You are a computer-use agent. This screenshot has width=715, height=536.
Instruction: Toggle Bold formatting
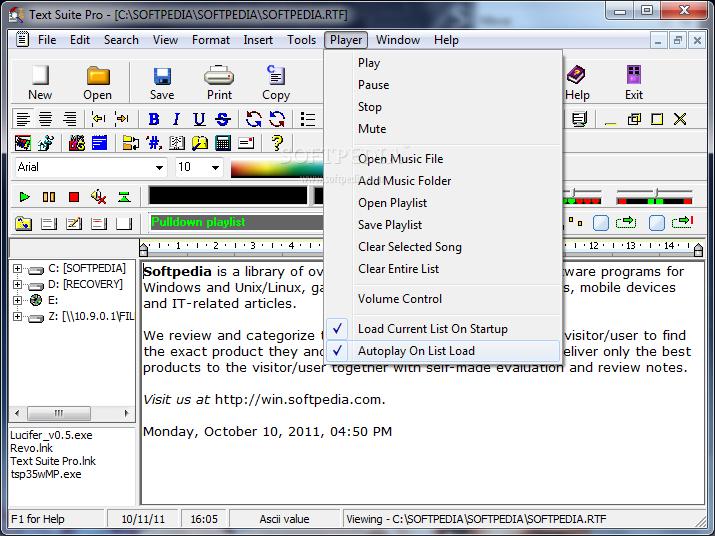[x=154, y=119]
